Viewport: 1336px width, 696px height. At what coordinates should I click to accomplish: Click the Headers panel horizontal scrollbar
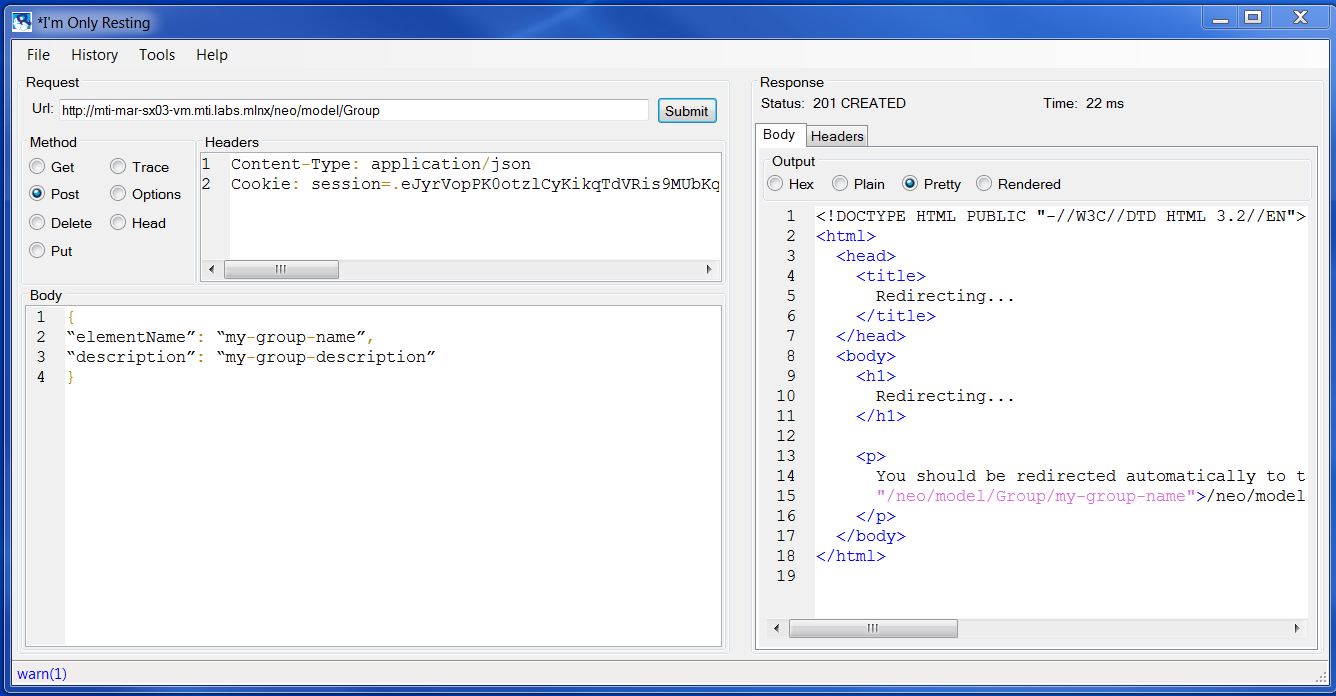282,269
